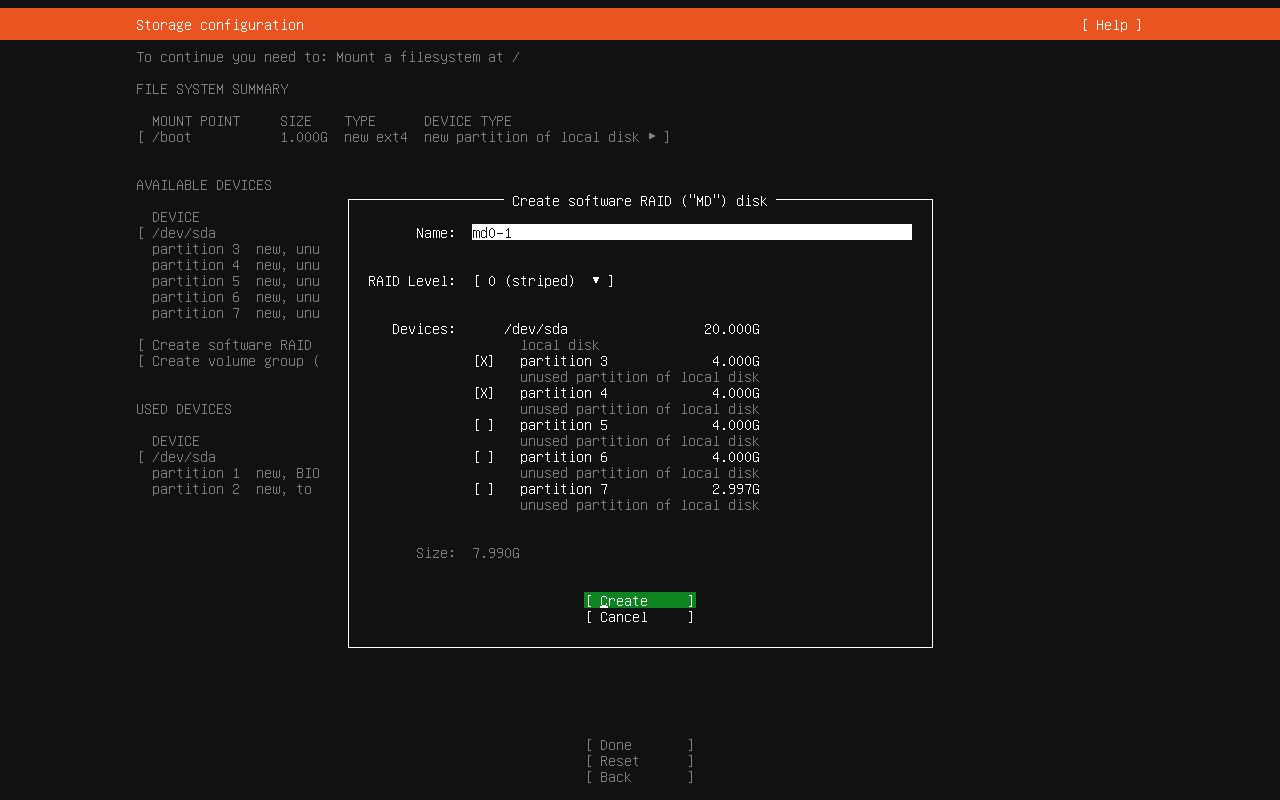Uncheck the partition 3 checkbox
The height and width of the screenshot is (800, 1280).
(x=484, y=361)
